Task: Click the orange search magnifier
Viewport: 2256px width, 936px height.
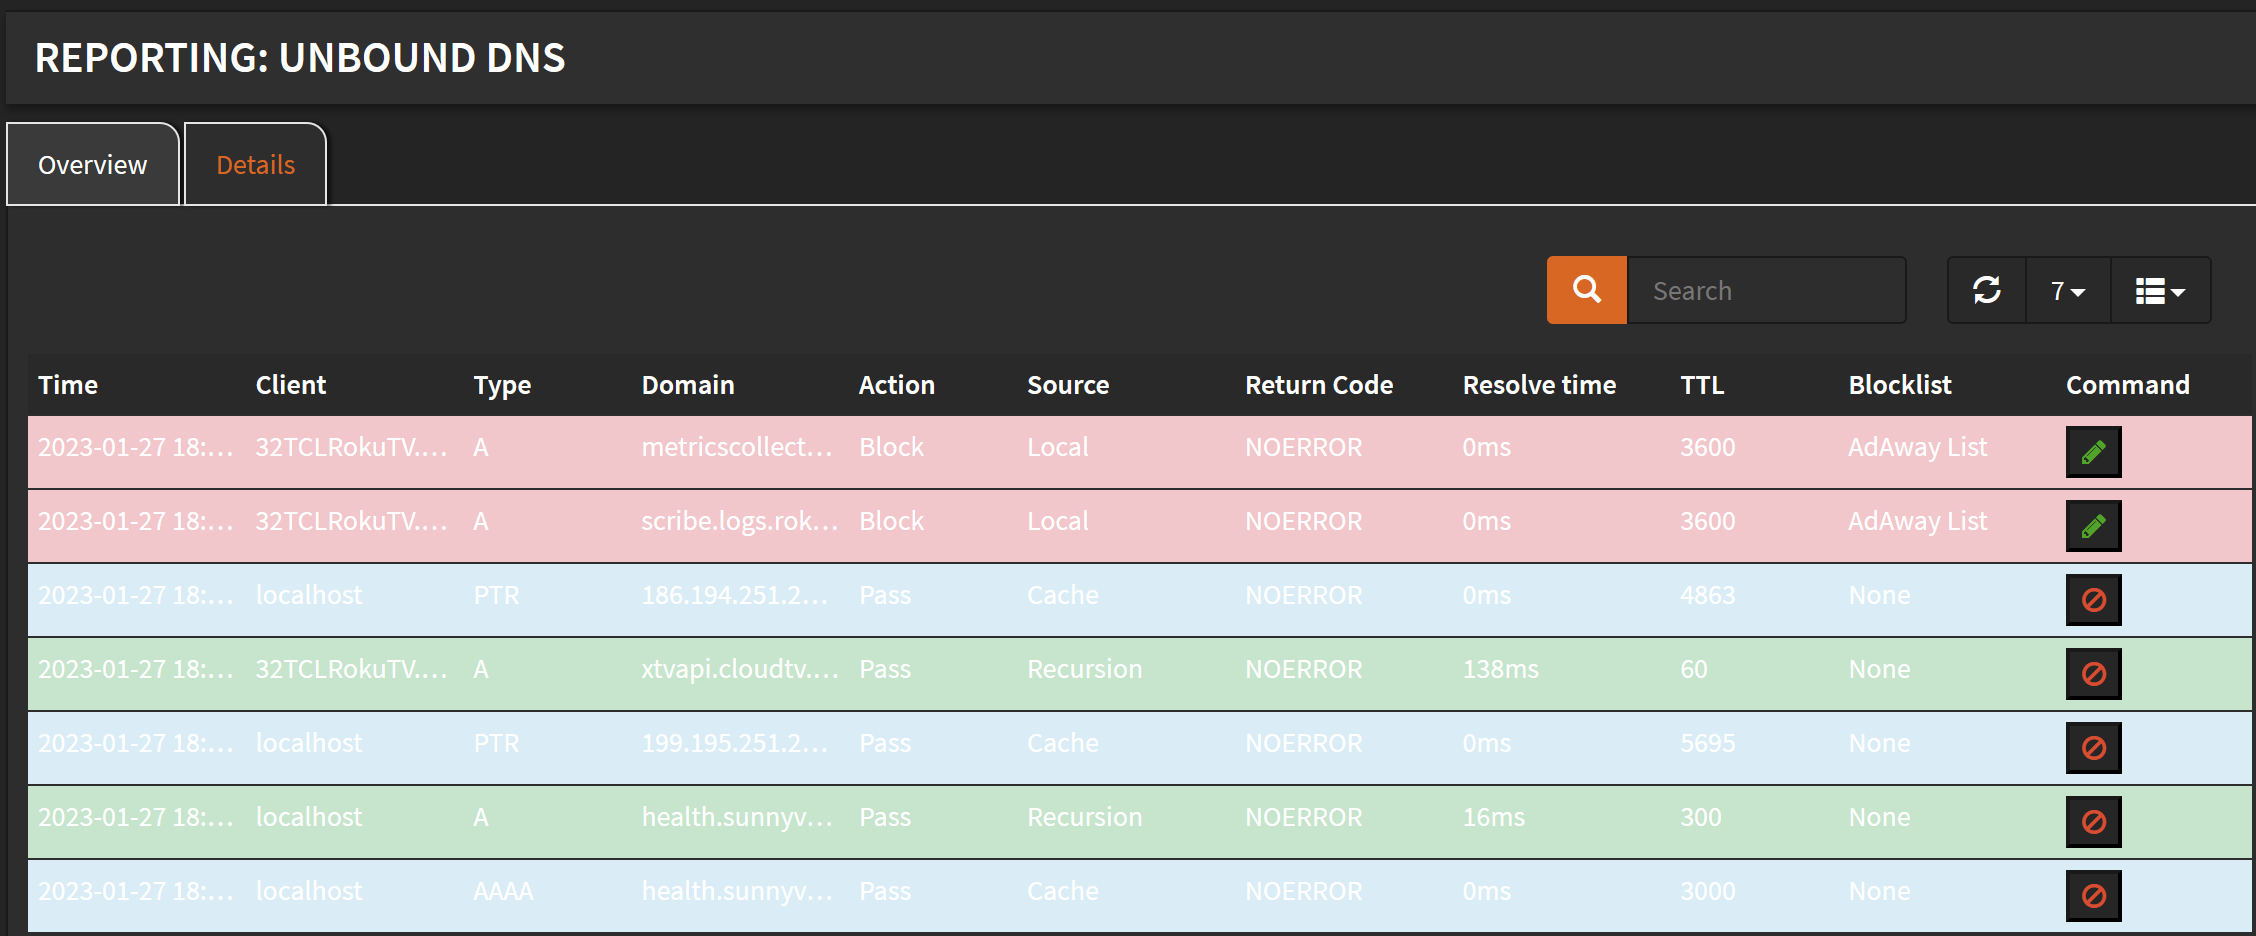Action: tap(1585, 290)
